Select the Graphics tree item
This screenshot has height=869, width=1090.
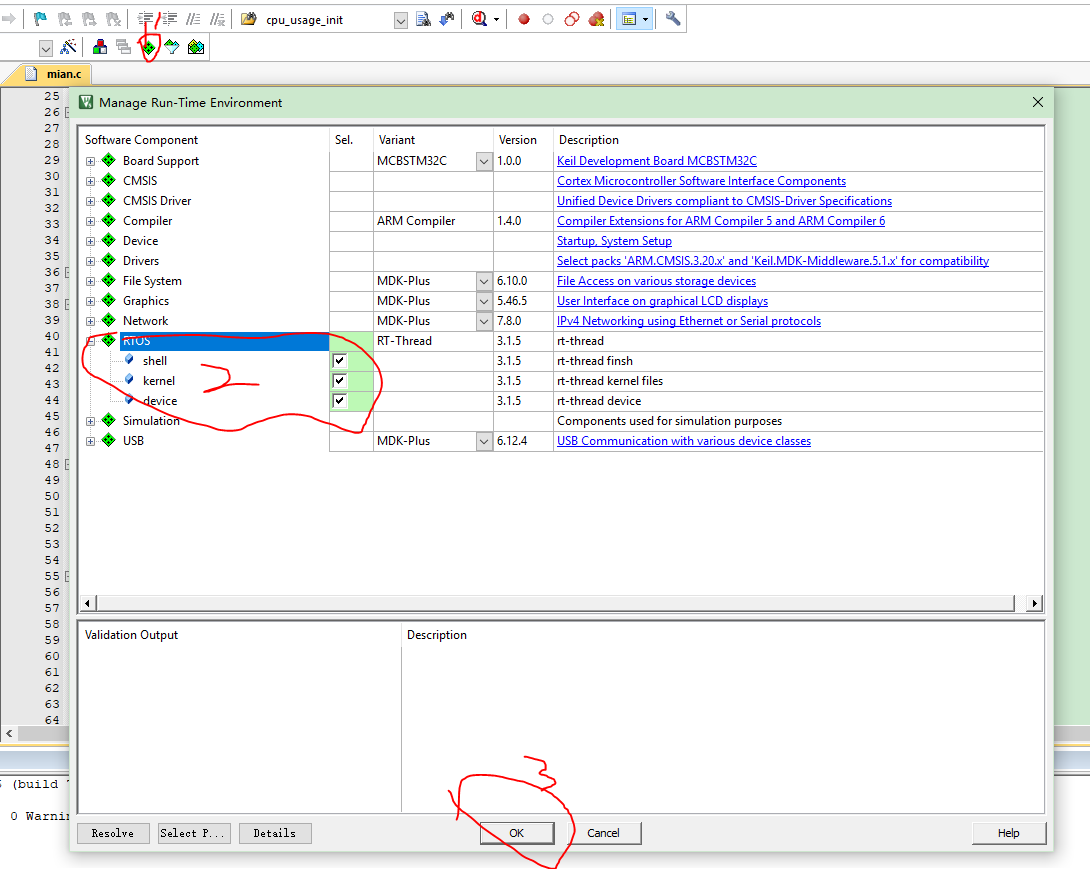pos(146,301)
